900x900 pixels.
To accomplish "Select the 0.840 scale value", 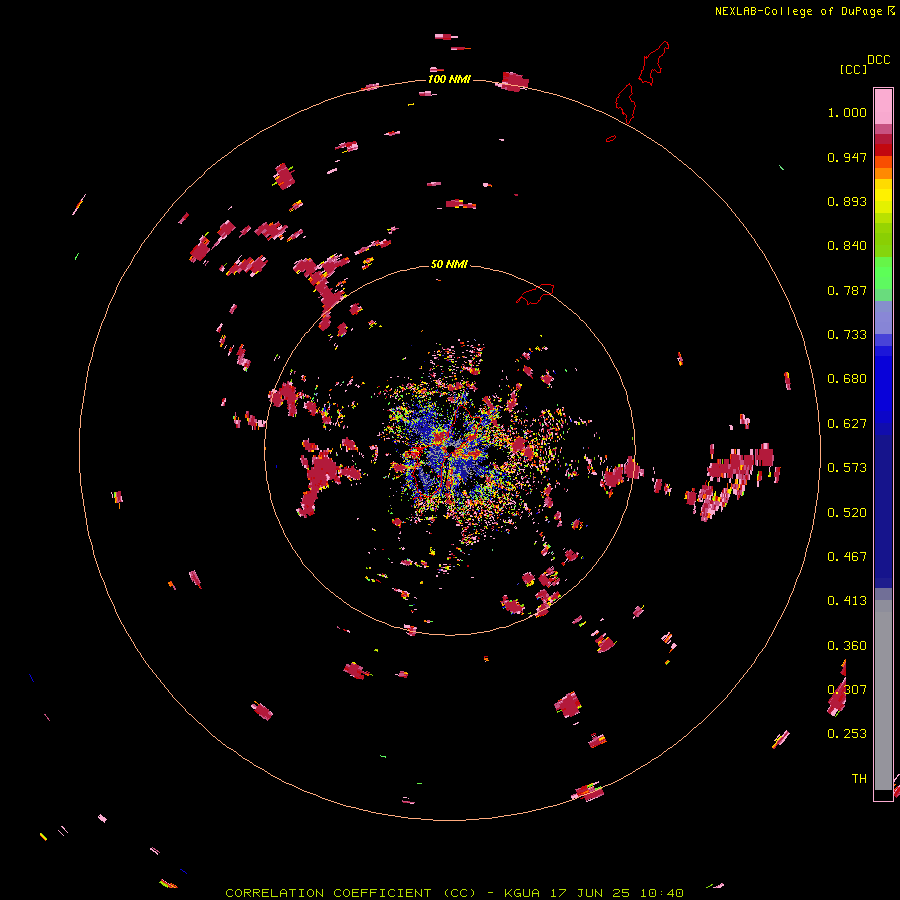I will (x=847, y=246).
